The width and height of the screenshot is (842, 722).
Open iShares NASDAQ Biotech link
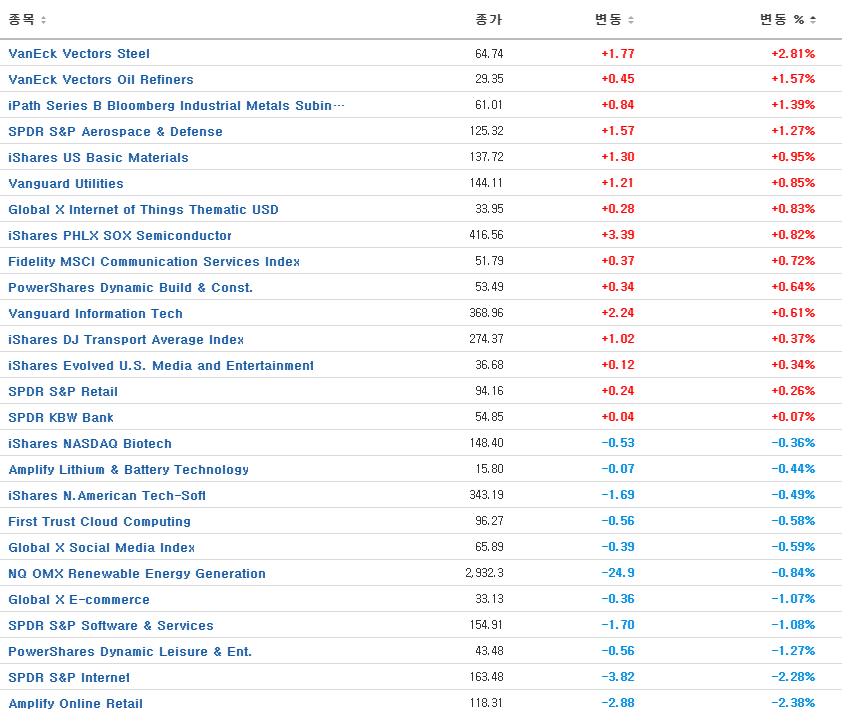pyautogui.click(x=90, y=444)
